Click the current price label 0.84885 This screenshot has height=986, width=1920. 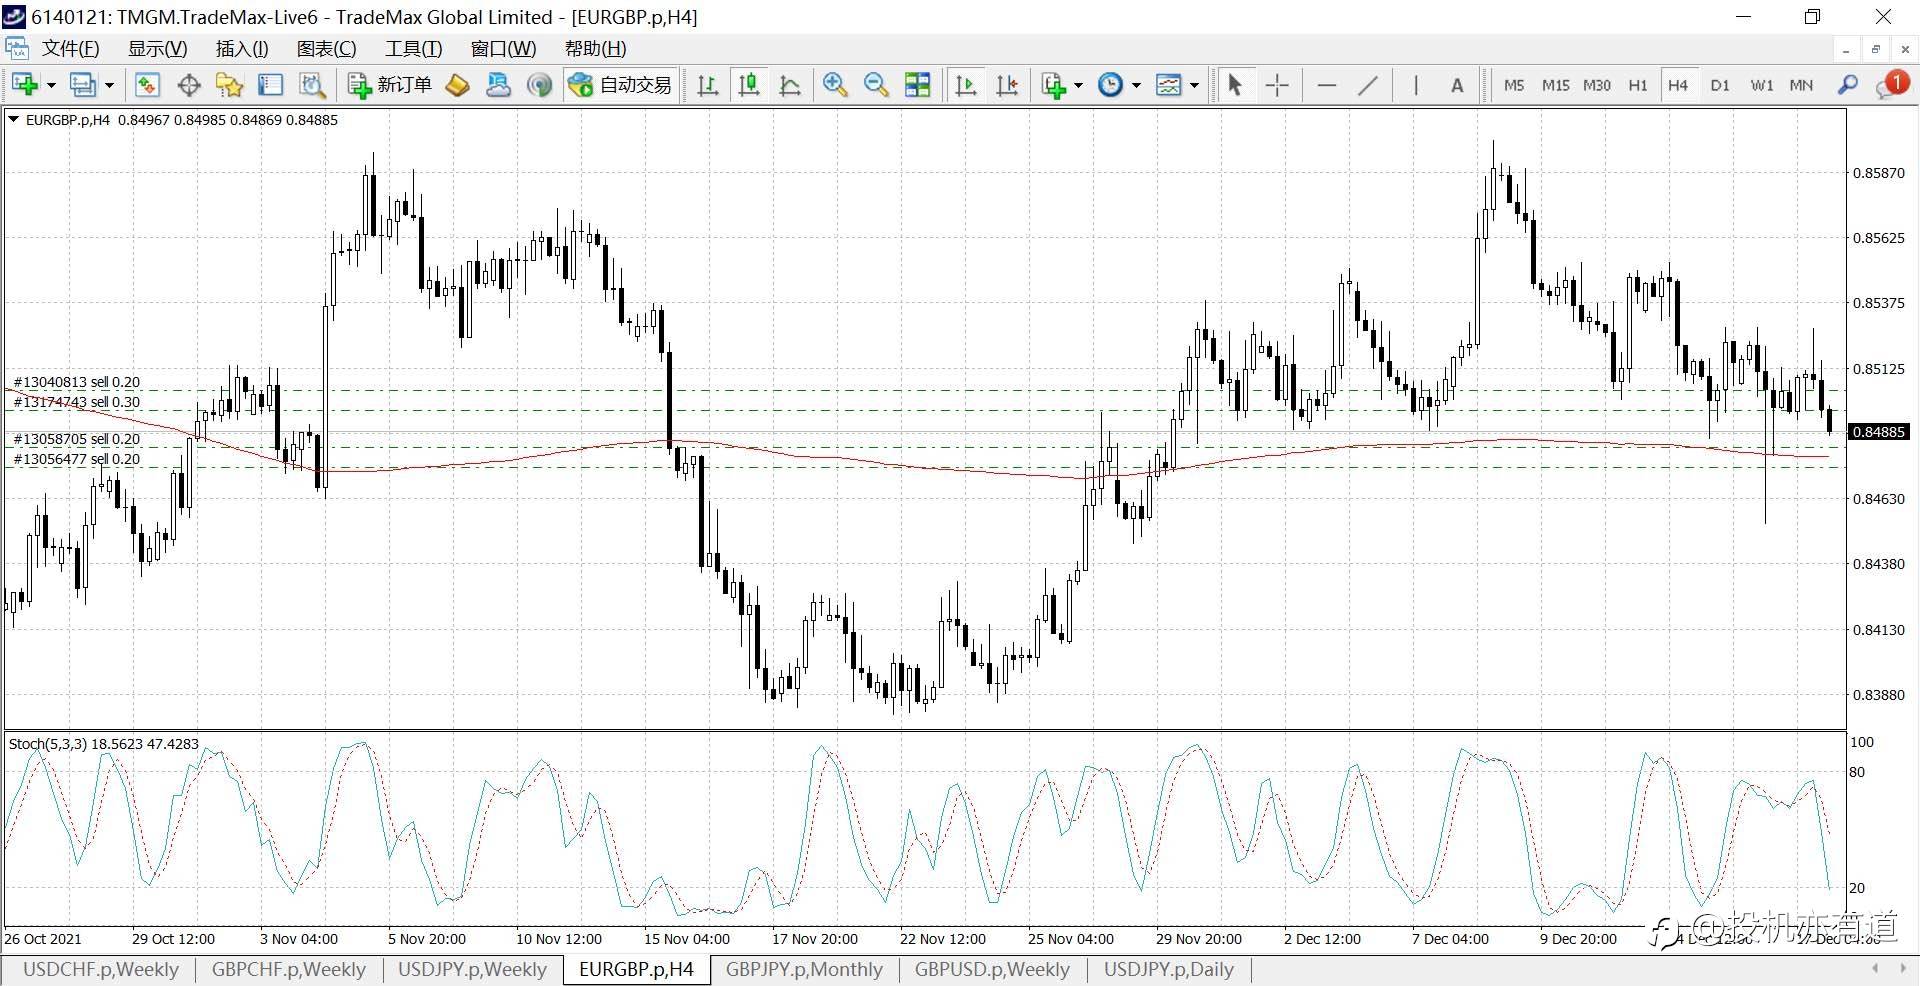point(1879,432)
